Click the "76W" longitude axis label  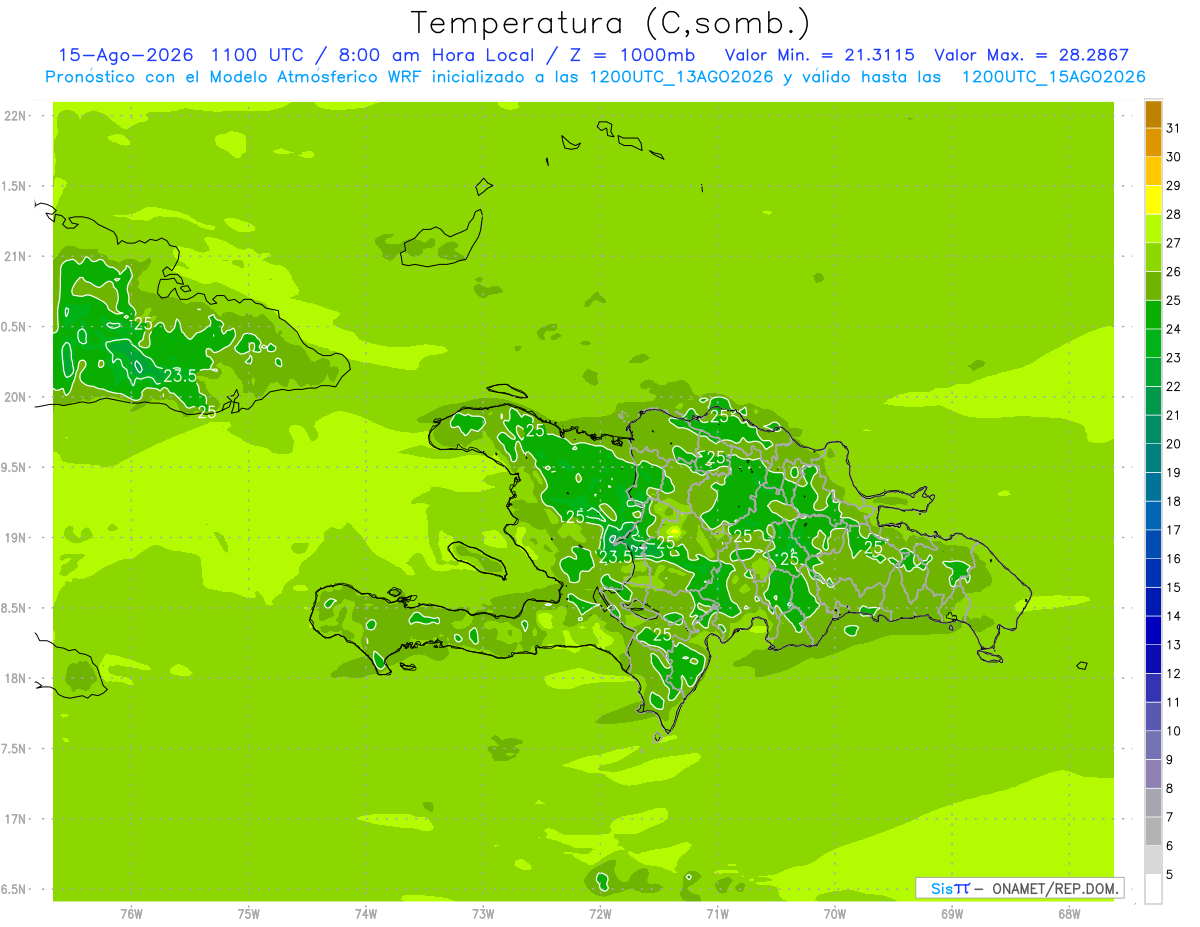pos(131,913)
